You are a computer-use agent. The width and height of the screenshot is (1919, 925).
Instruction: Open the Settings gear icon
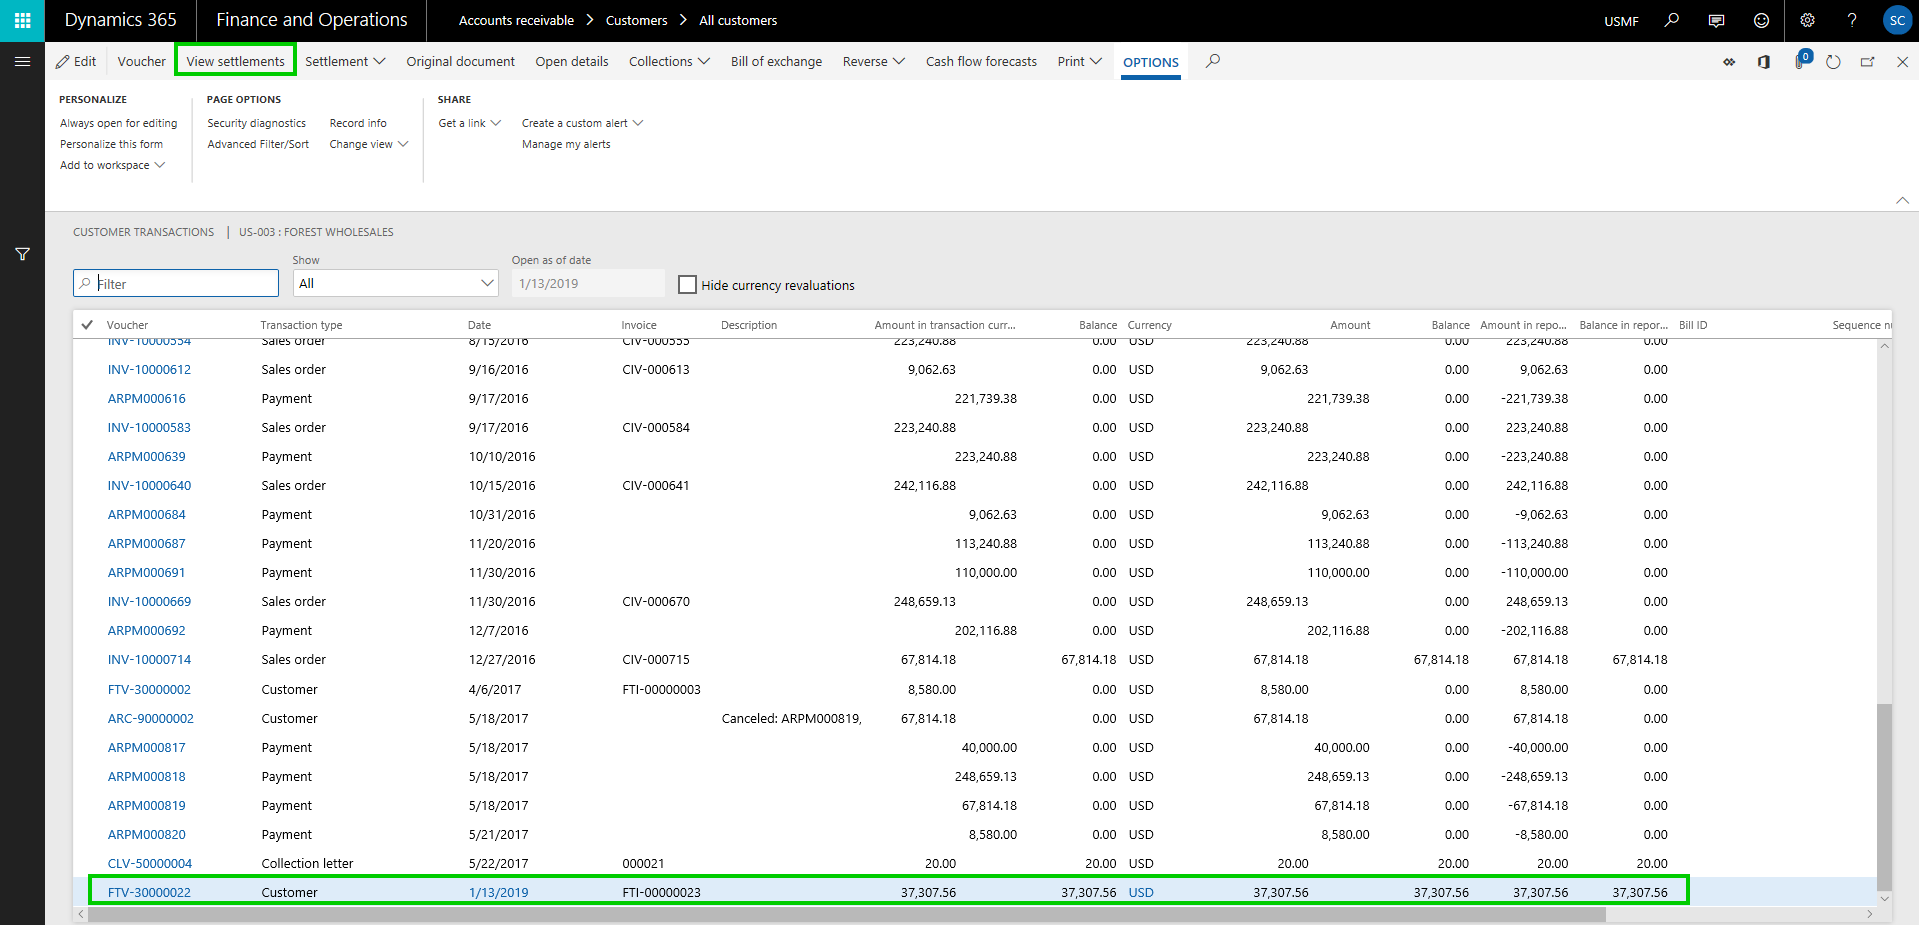click(1806, 20)
